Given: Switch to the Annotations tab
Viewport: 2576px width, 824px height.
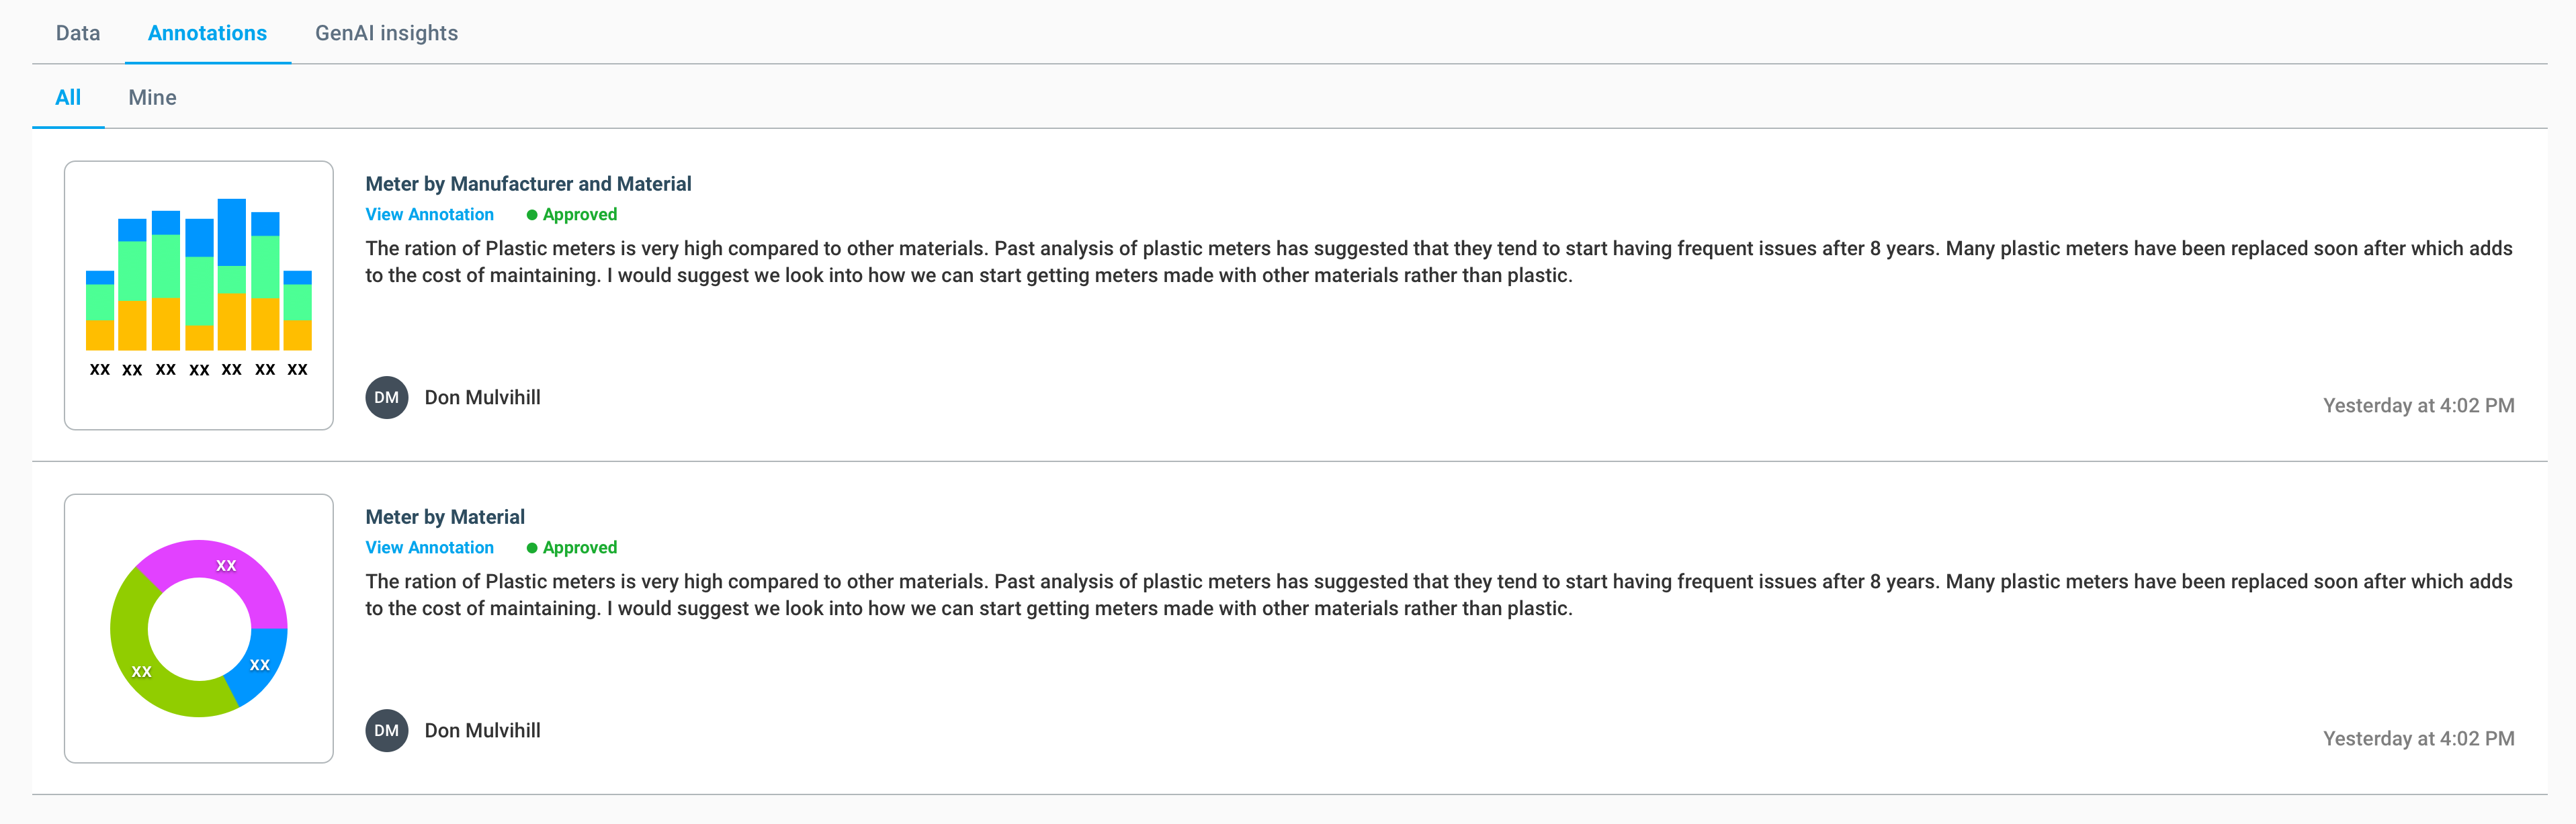Looking at the screenshot, I should click(207, 33).
